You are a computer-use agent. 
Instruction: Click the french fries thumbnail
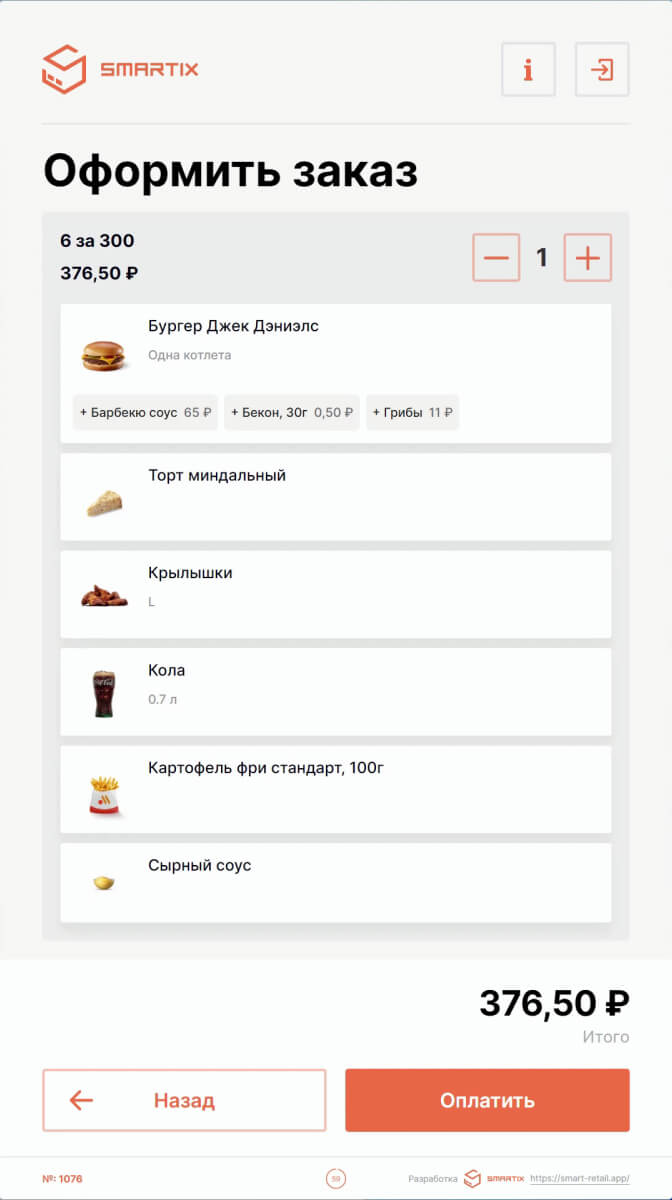point(104,795)
